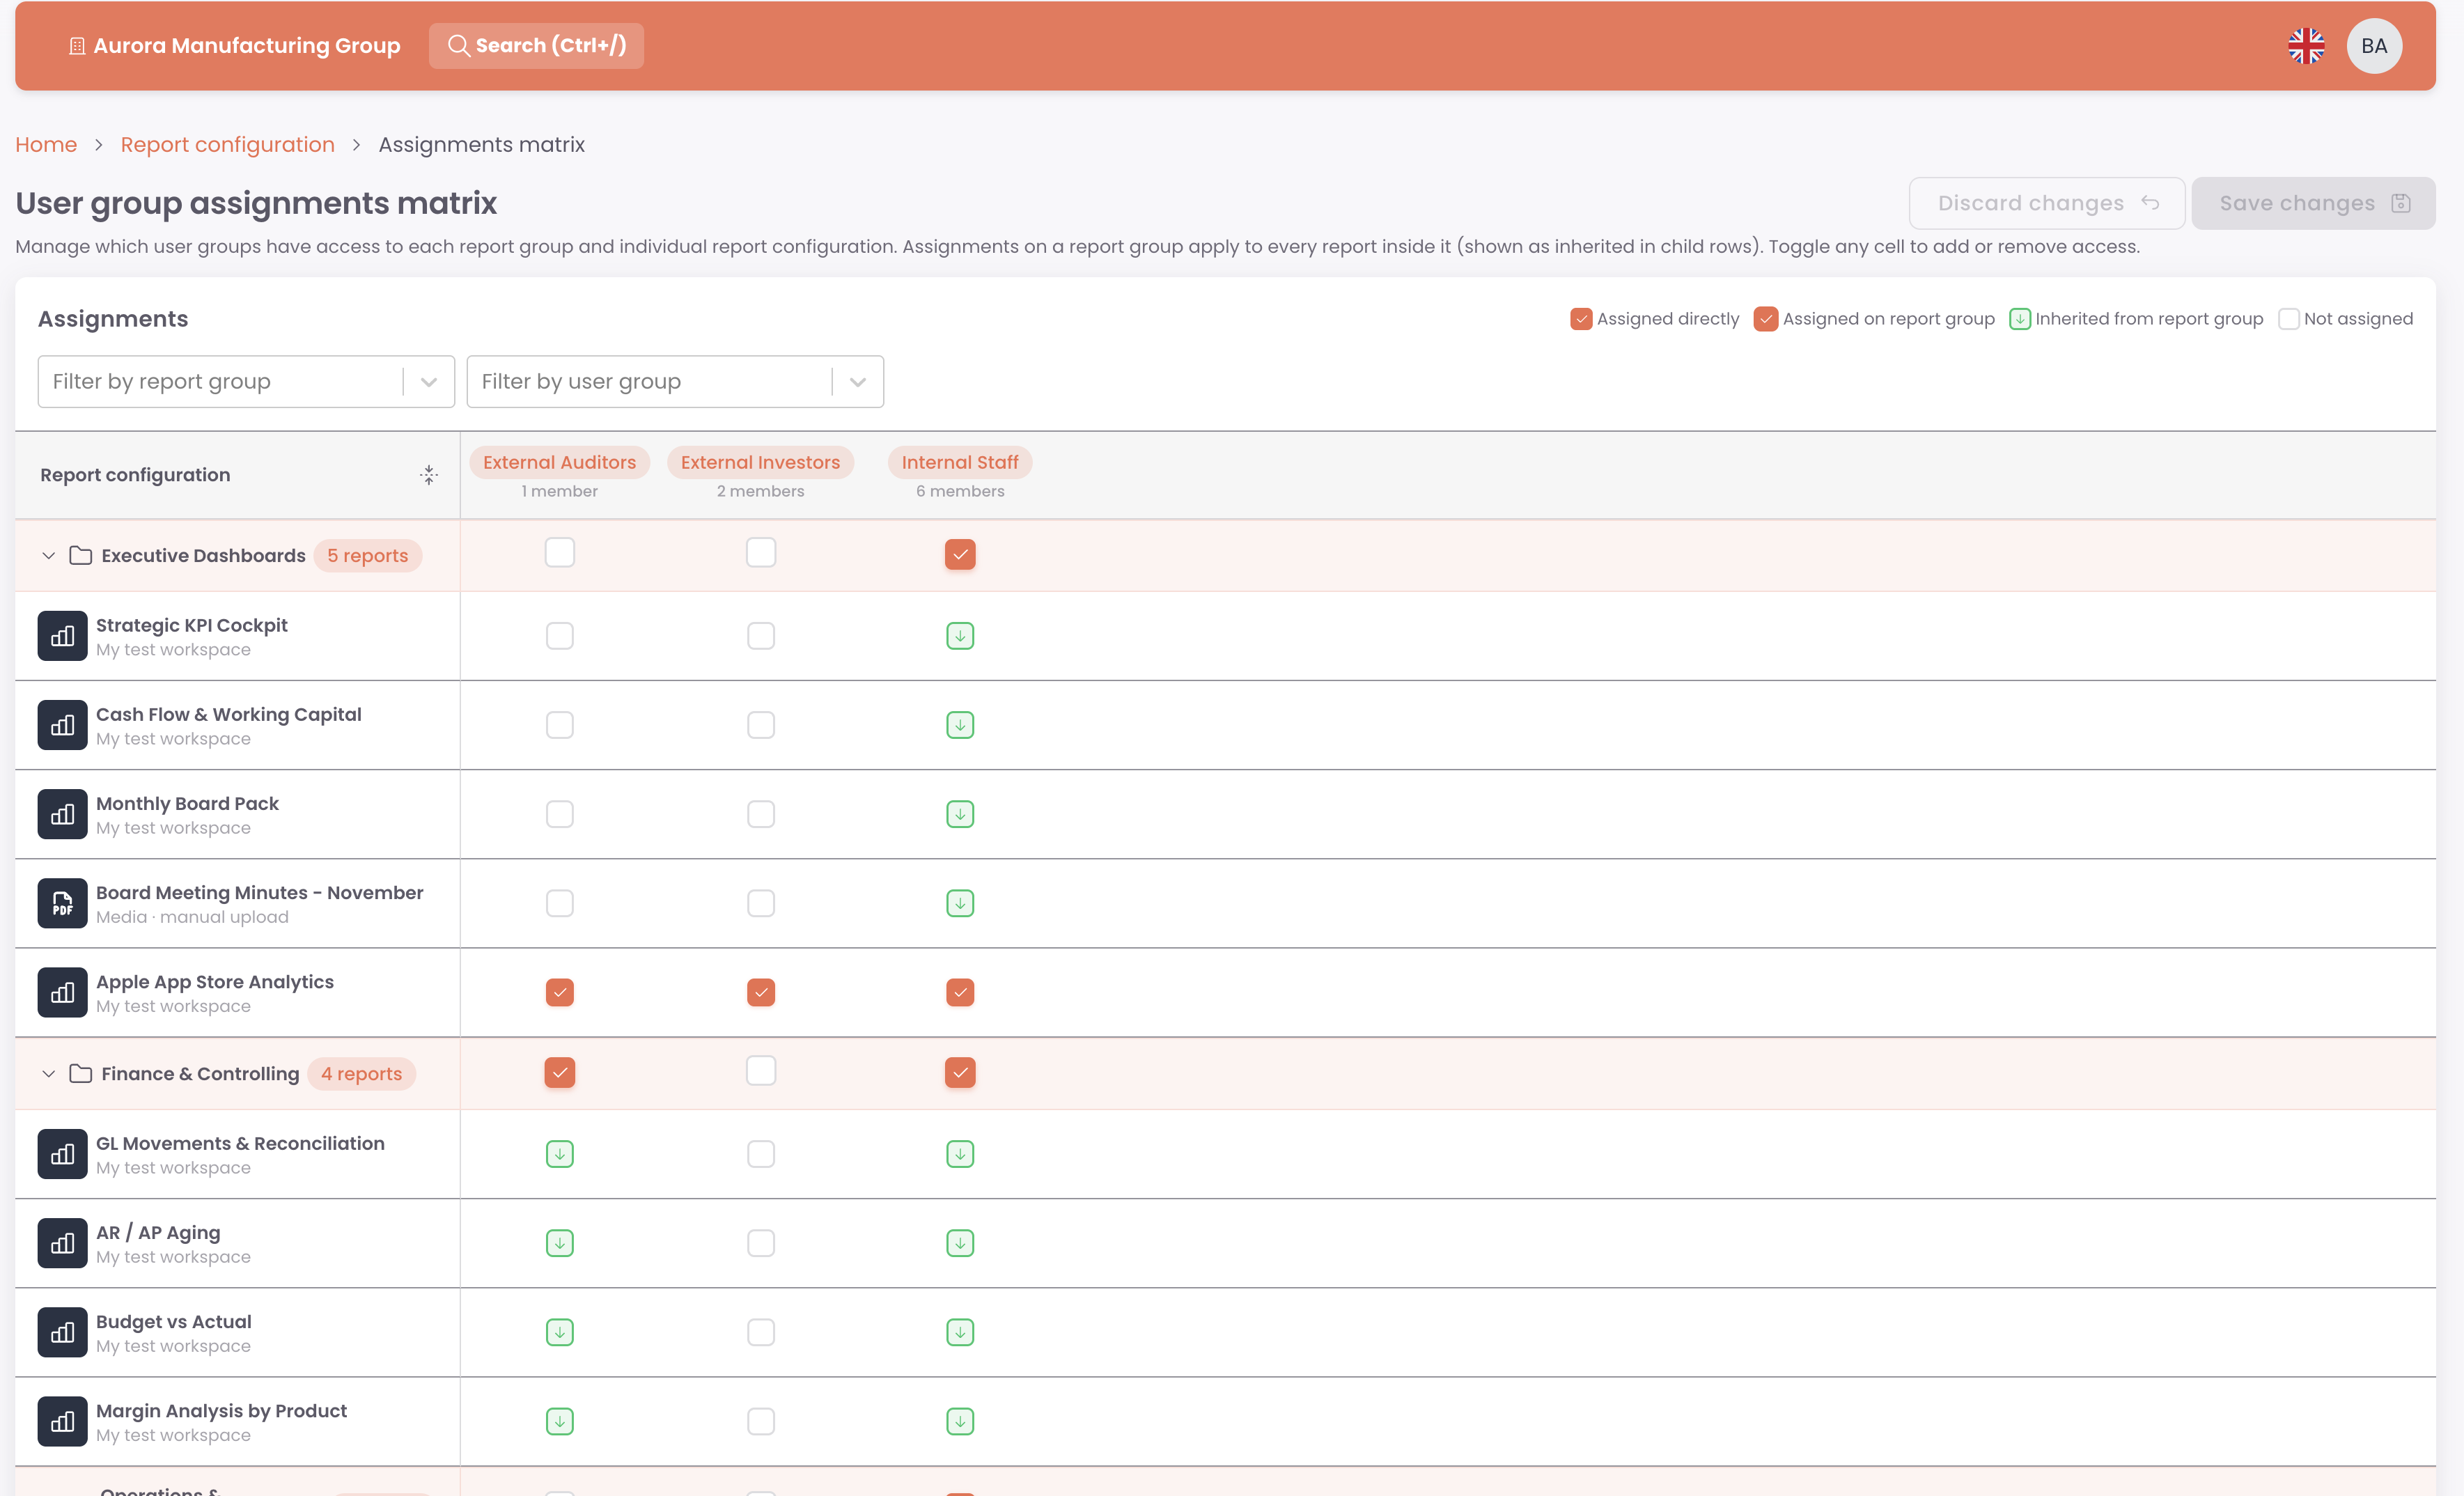The width and height of the screenshot is (2464, 1496).
Task: Click the building icon beside Aurora Manufacturing Group
Action: tap(77, 46)
